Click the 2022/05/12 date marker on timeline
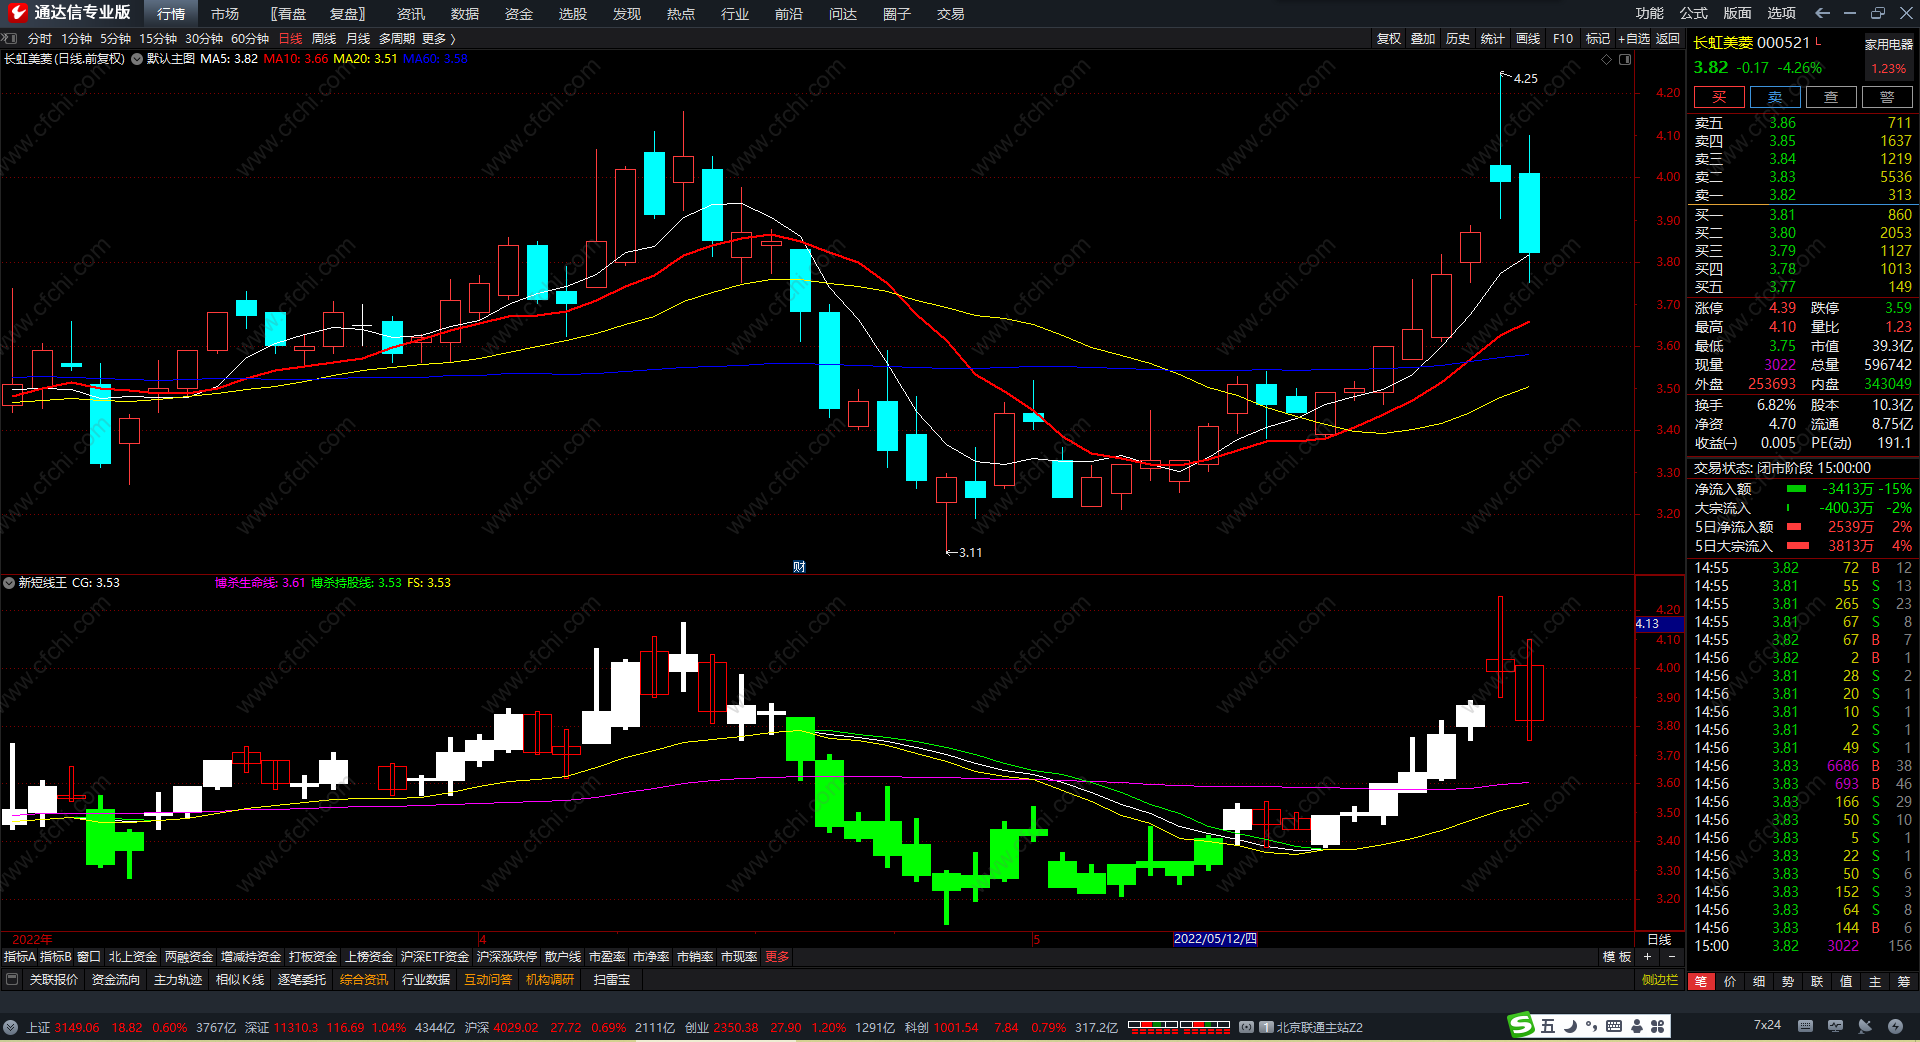Viewport: 1920px width, 1042px height. tap(1215, 939)
